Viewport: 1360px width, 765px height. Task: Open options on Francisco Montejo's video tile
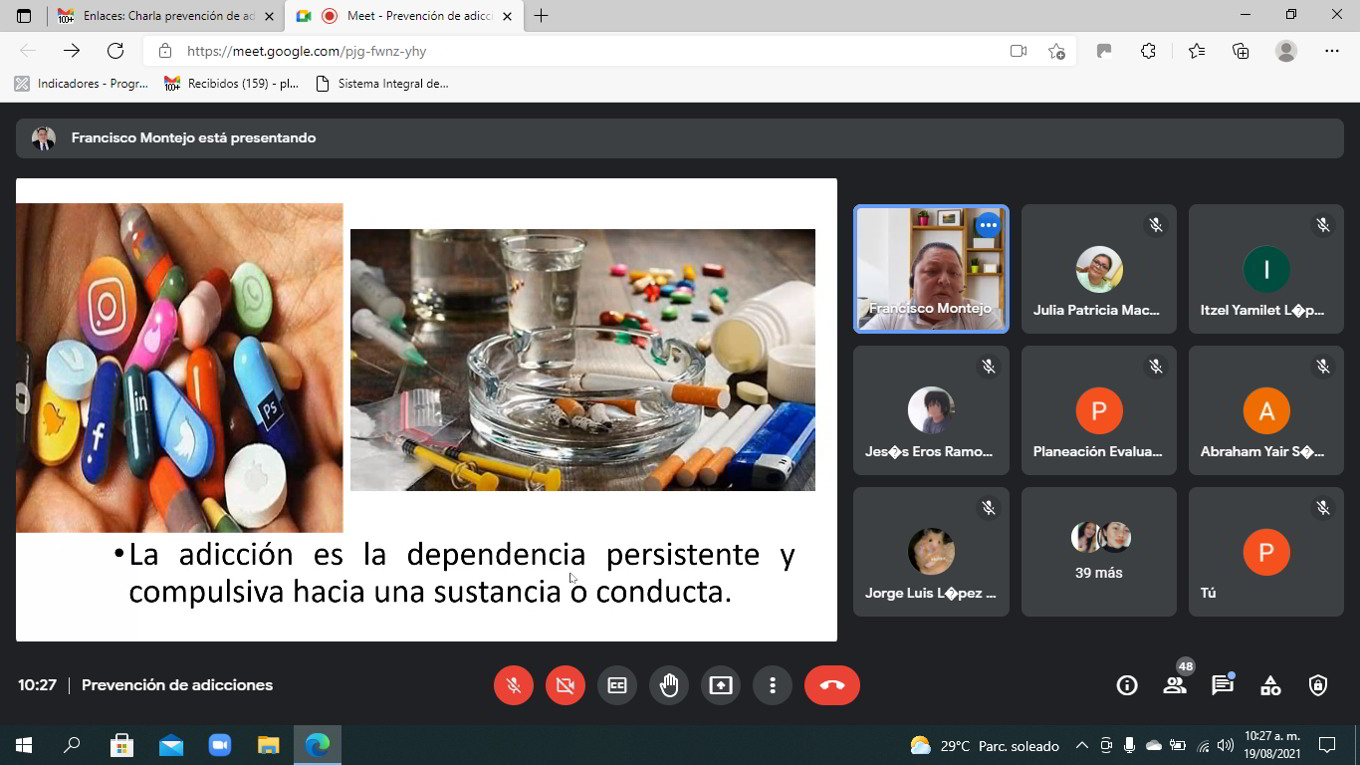point(988,225)
